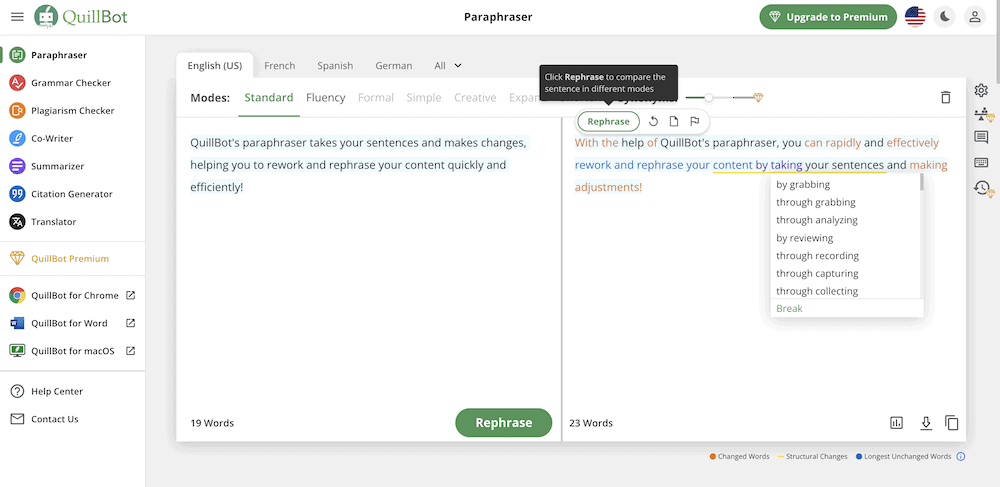Viewport: 1000px width, 487px height.
Task: Open hotkeys keyboard icon
Action: tap(981, 163)
